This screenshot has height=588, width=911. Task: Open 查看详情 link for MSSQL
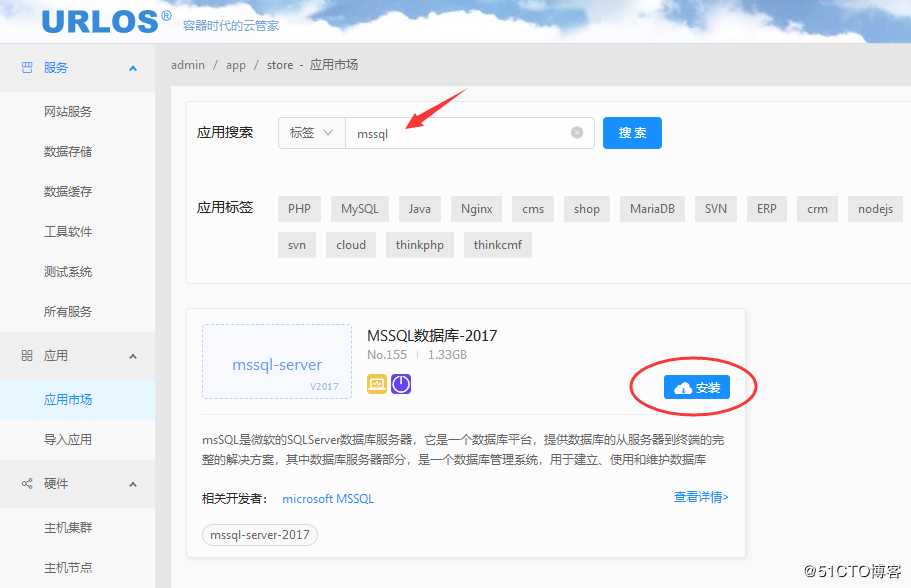tap(701, 497)
